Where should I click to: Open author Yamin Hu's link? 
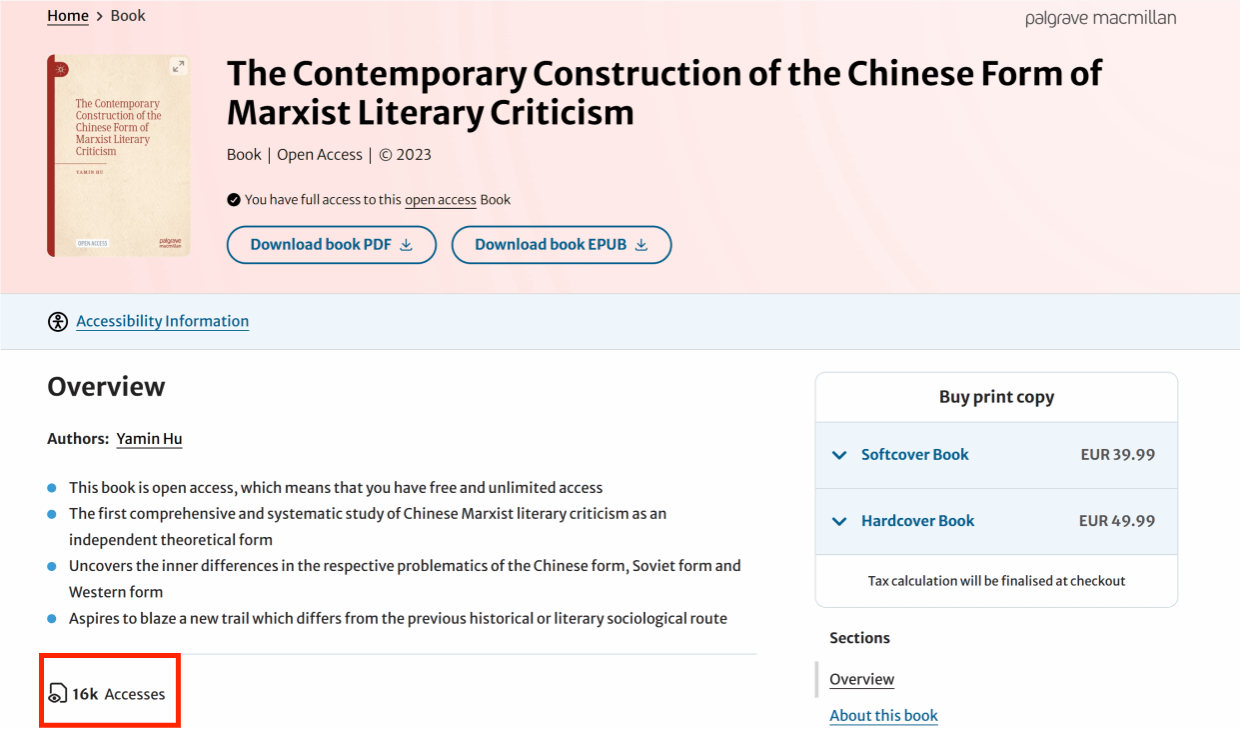(x=149, y=439)
